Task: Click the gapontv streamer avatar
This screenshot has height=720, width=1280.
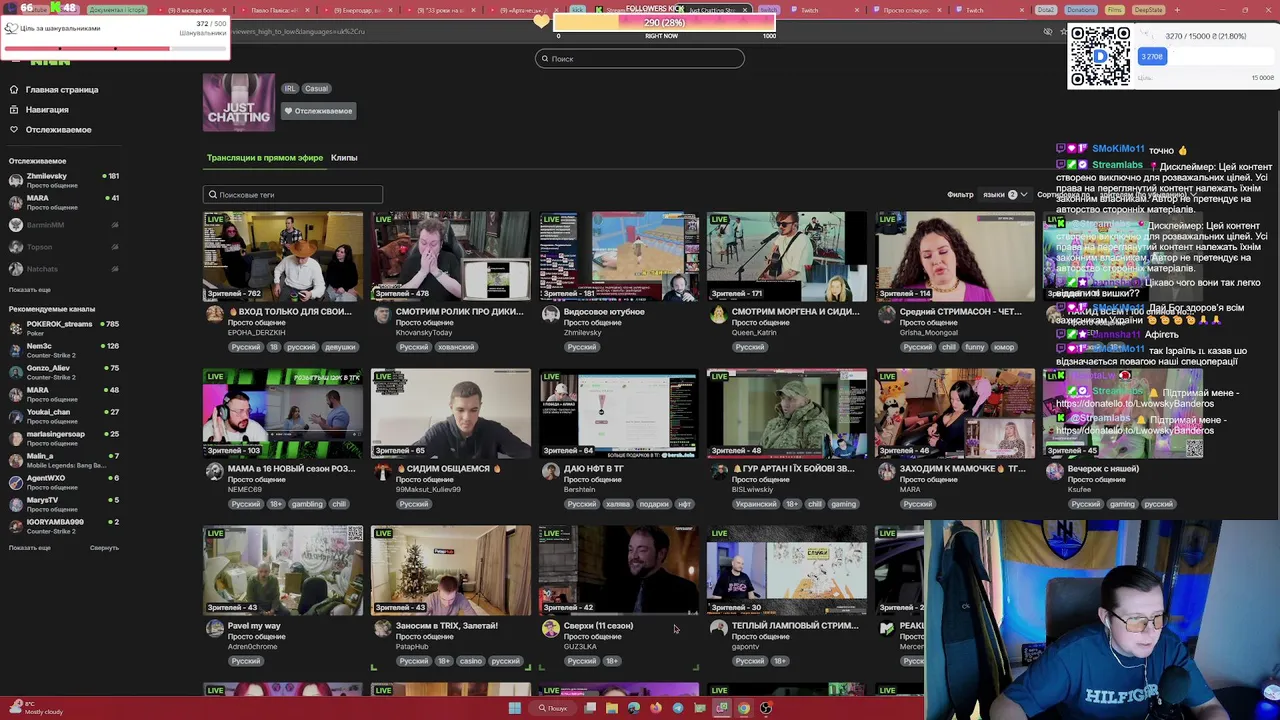Action: pyautogui.click(x=718, y=628)
